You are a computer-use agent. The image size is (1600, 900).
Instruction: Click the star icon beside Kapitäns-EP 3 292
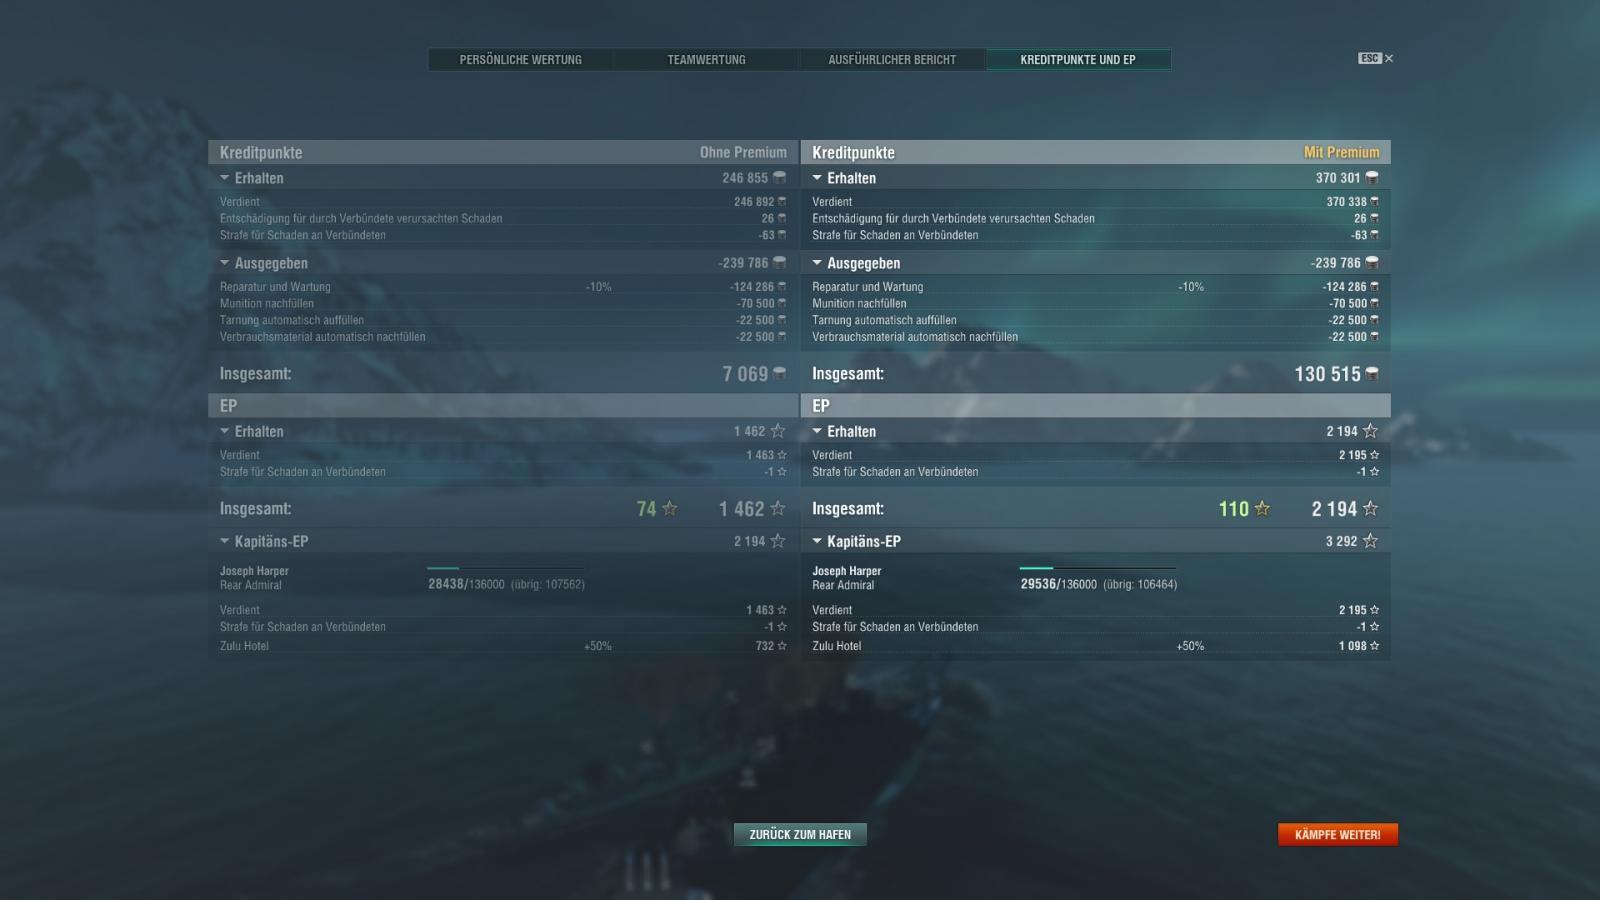coord(1370,541)
